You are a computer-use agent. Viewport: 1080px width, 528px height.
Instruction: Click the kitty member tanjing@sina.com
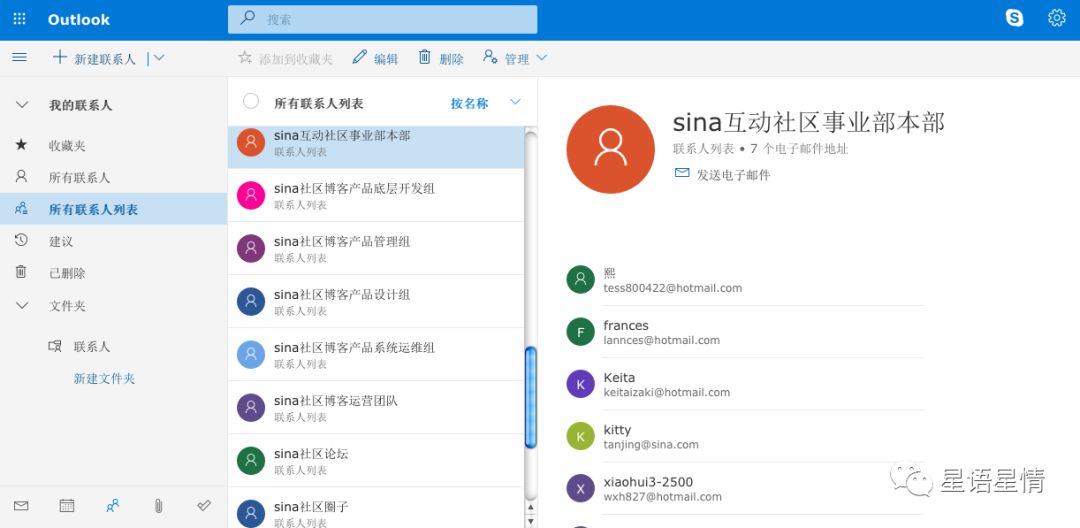pos(744,436)
